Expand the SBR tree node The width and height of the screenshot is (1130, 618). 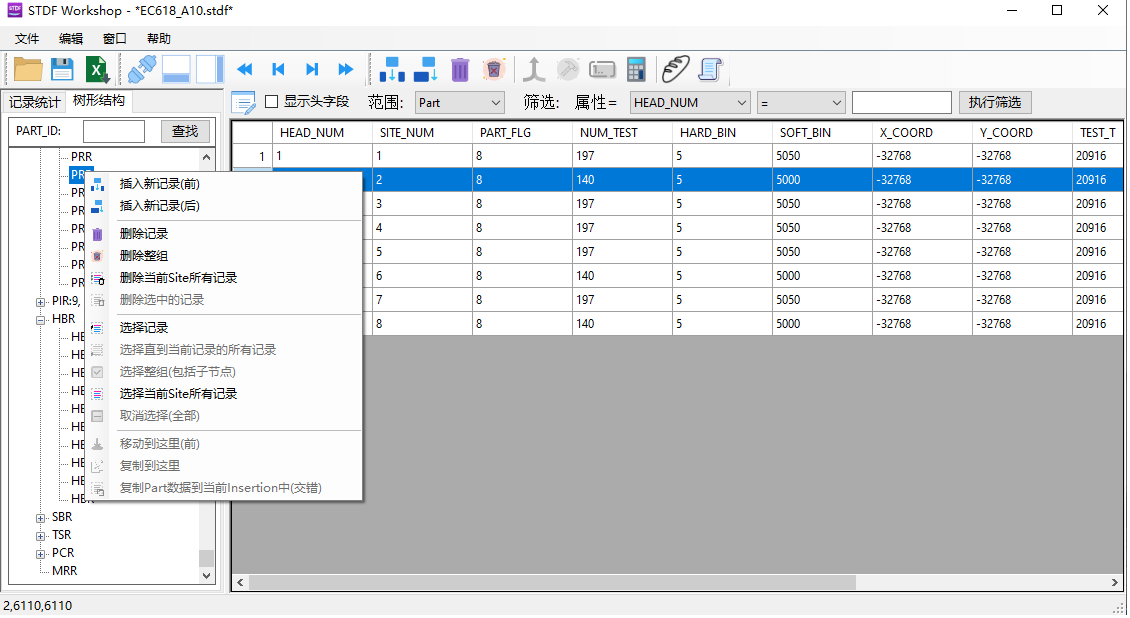click(41, 518)
